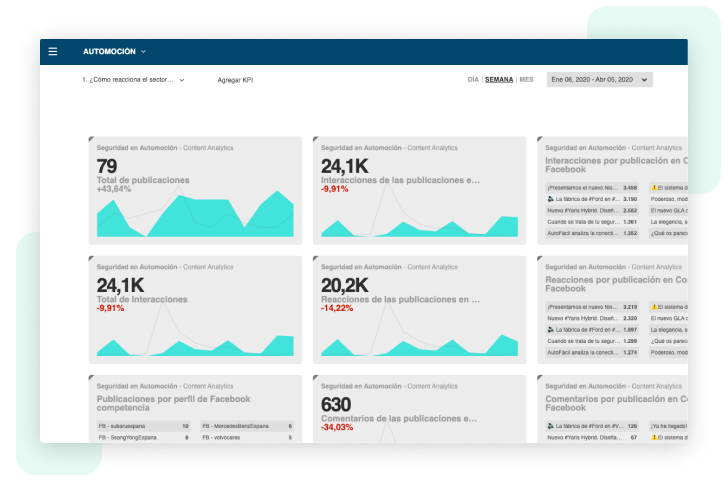Click corner flag icon on Total de Interacciones card

click(x=91, y=258)
